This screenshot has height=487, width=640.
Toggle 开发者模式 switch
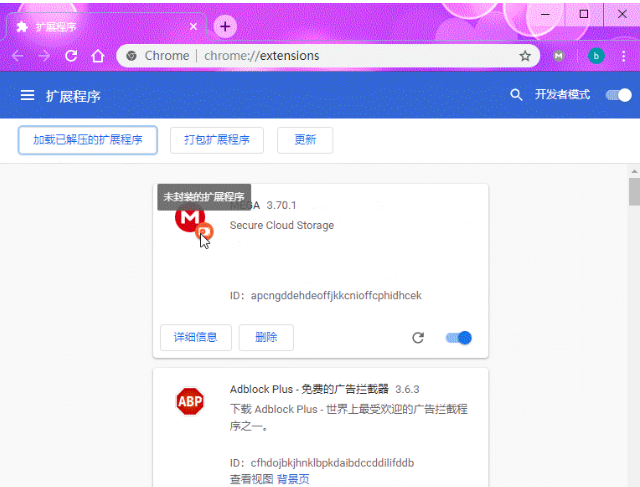point(618,95)
